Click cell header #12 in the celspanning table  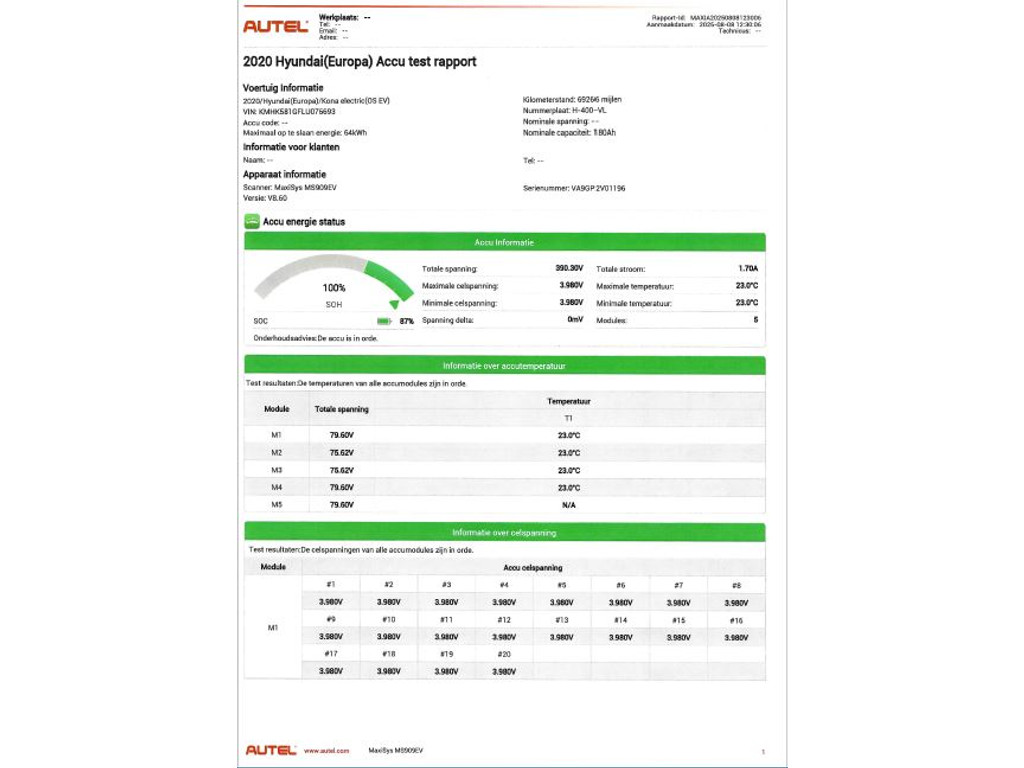pyautogui.click(x=504, y=620)
